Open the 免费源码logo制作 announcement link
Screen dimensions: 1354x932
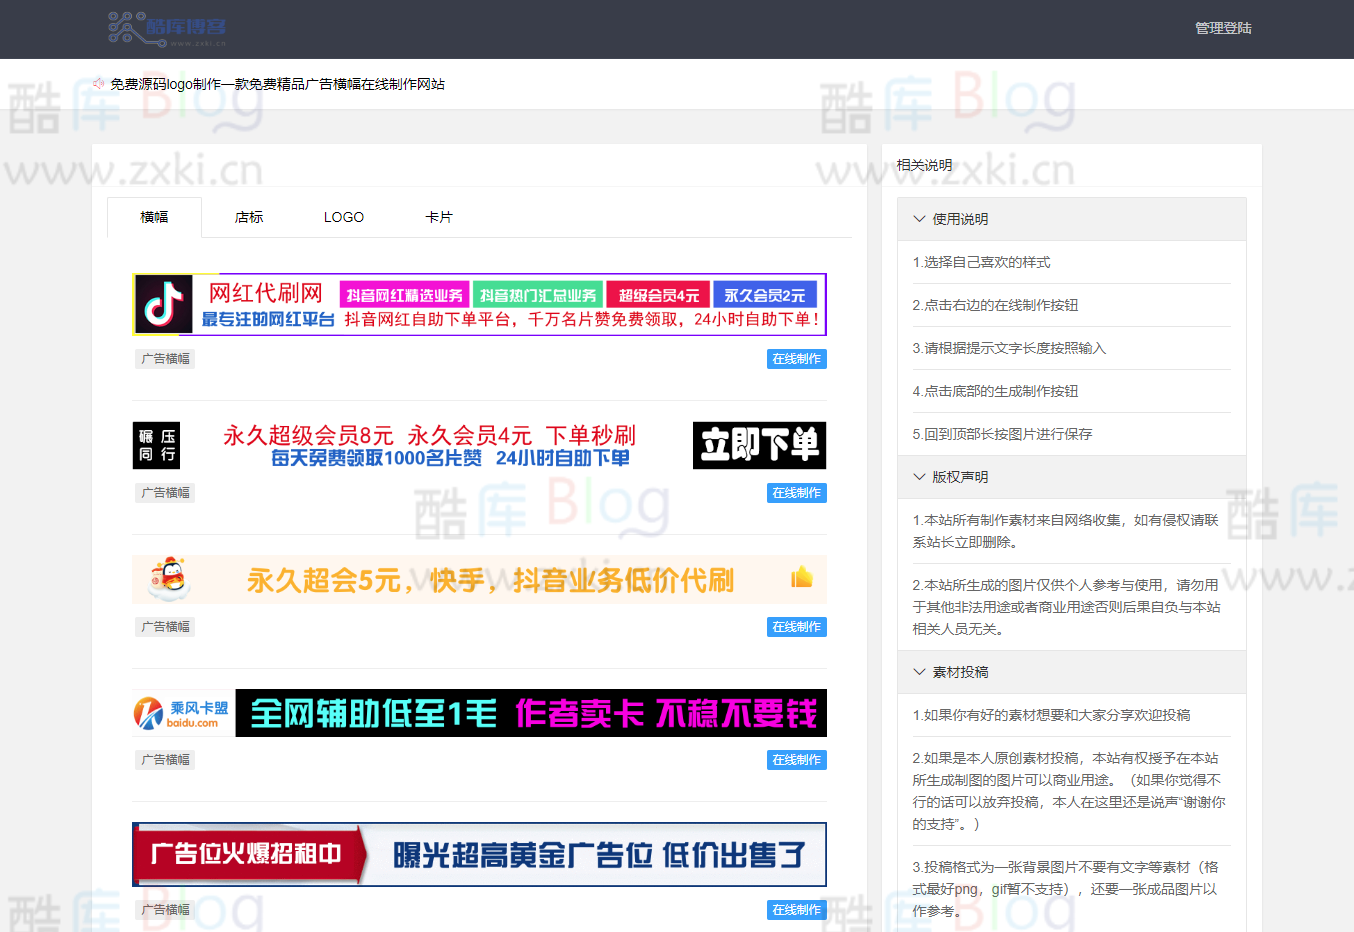point(277,84)
